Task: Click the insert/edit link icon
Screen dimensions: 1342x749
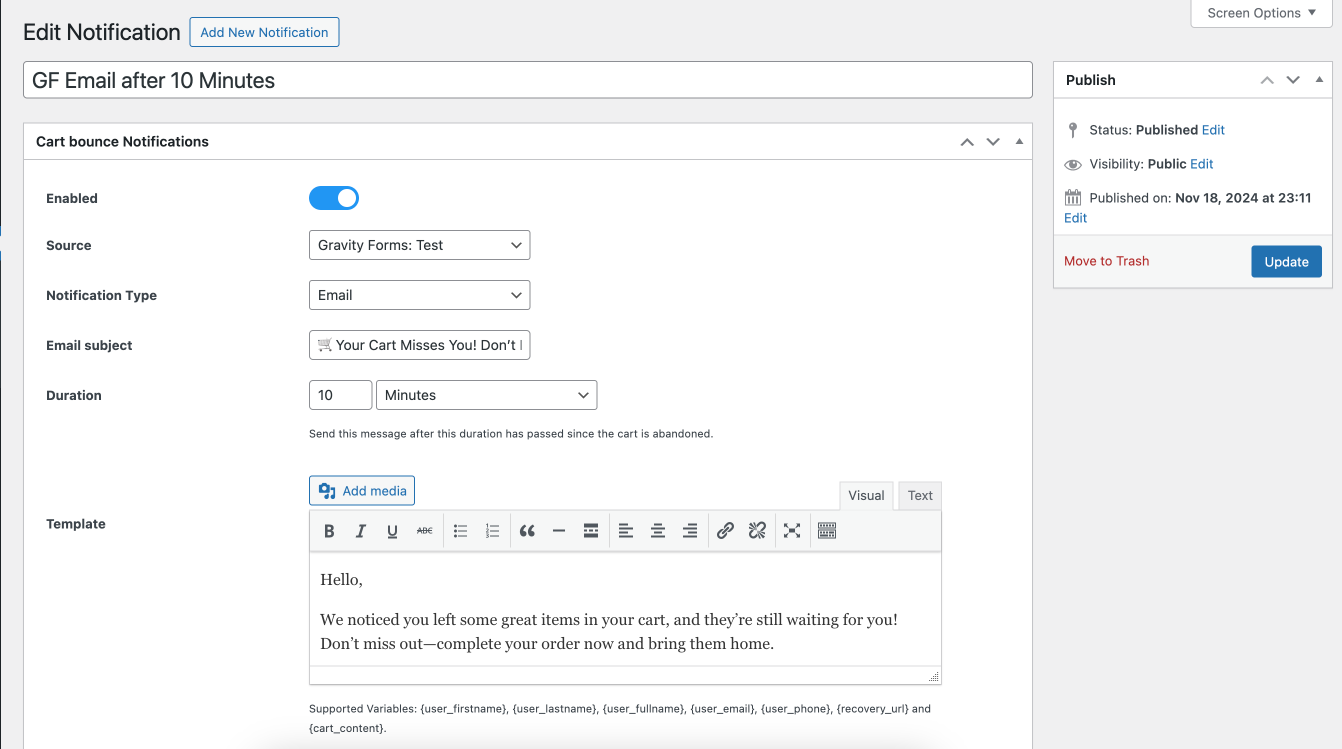Action: [725, 531]
